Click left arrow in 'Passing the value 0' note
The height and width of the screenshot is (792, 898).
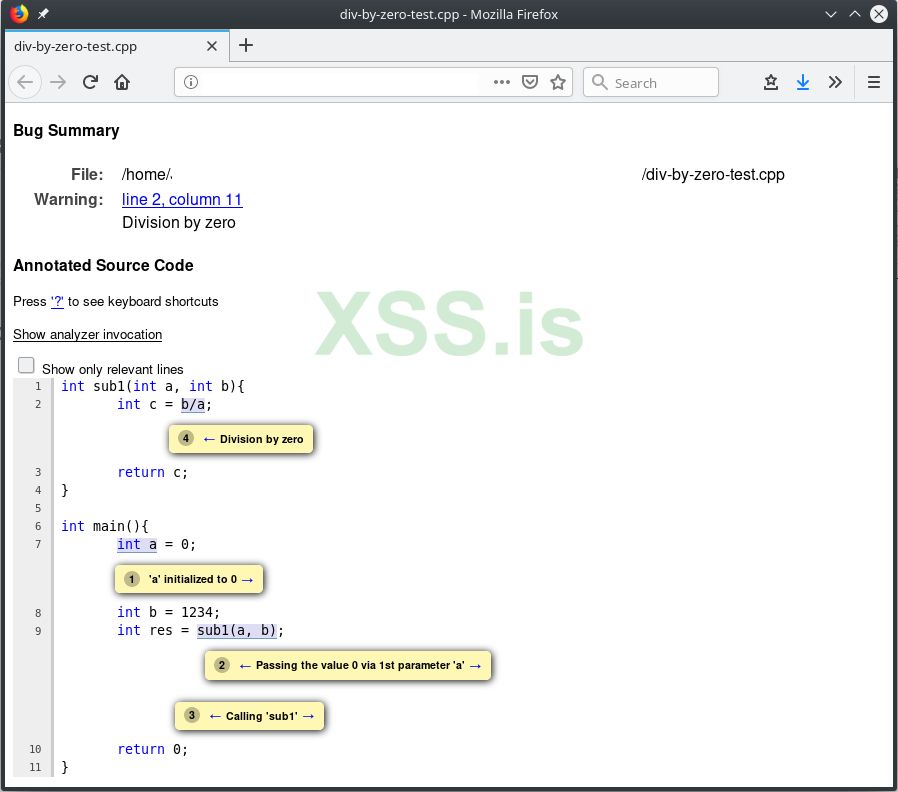245,665
